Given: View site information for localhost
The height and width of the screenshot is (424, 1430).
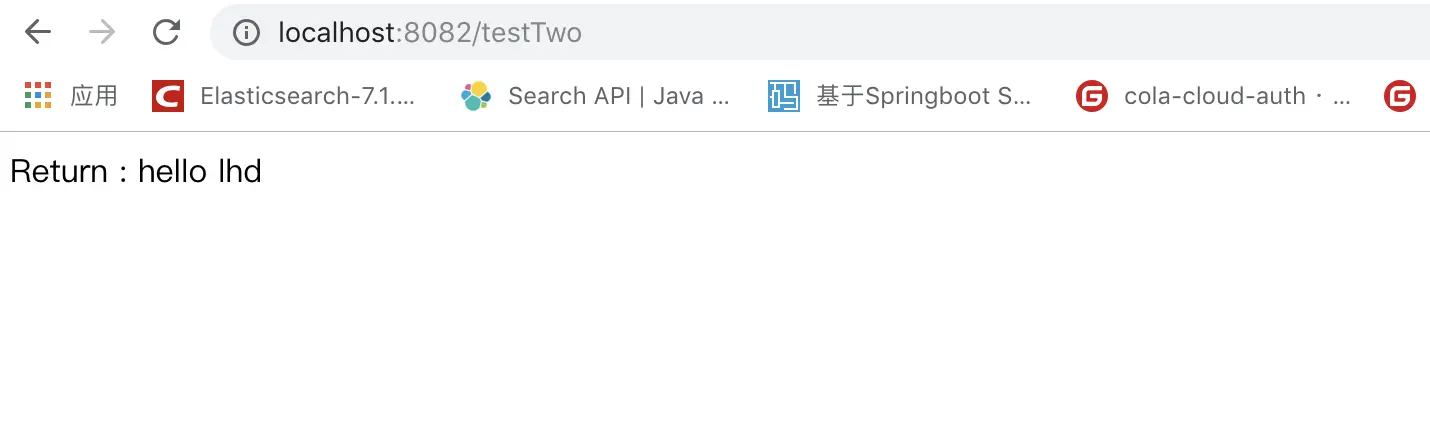Looking at the screenshot, I should click(246, 33).
